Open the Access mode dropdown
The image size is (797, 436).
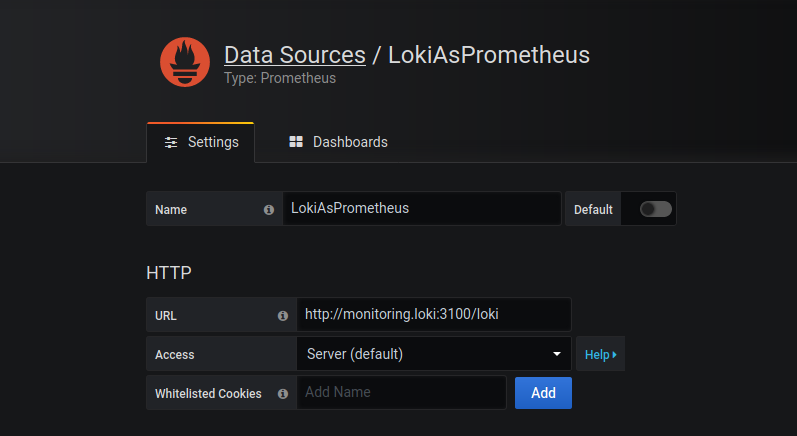(x=430, y=354)
